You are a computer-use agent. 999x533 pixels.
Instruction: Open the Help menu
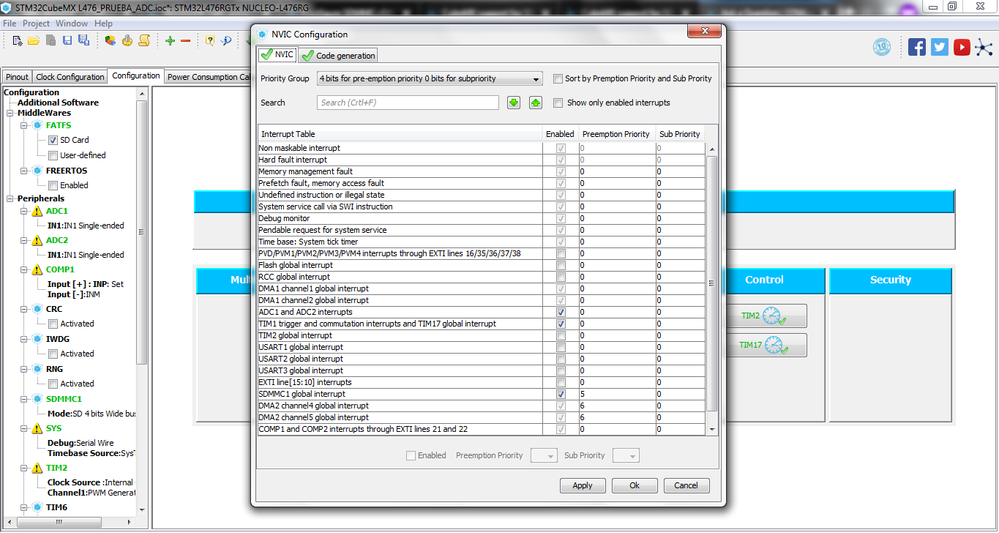104,24
